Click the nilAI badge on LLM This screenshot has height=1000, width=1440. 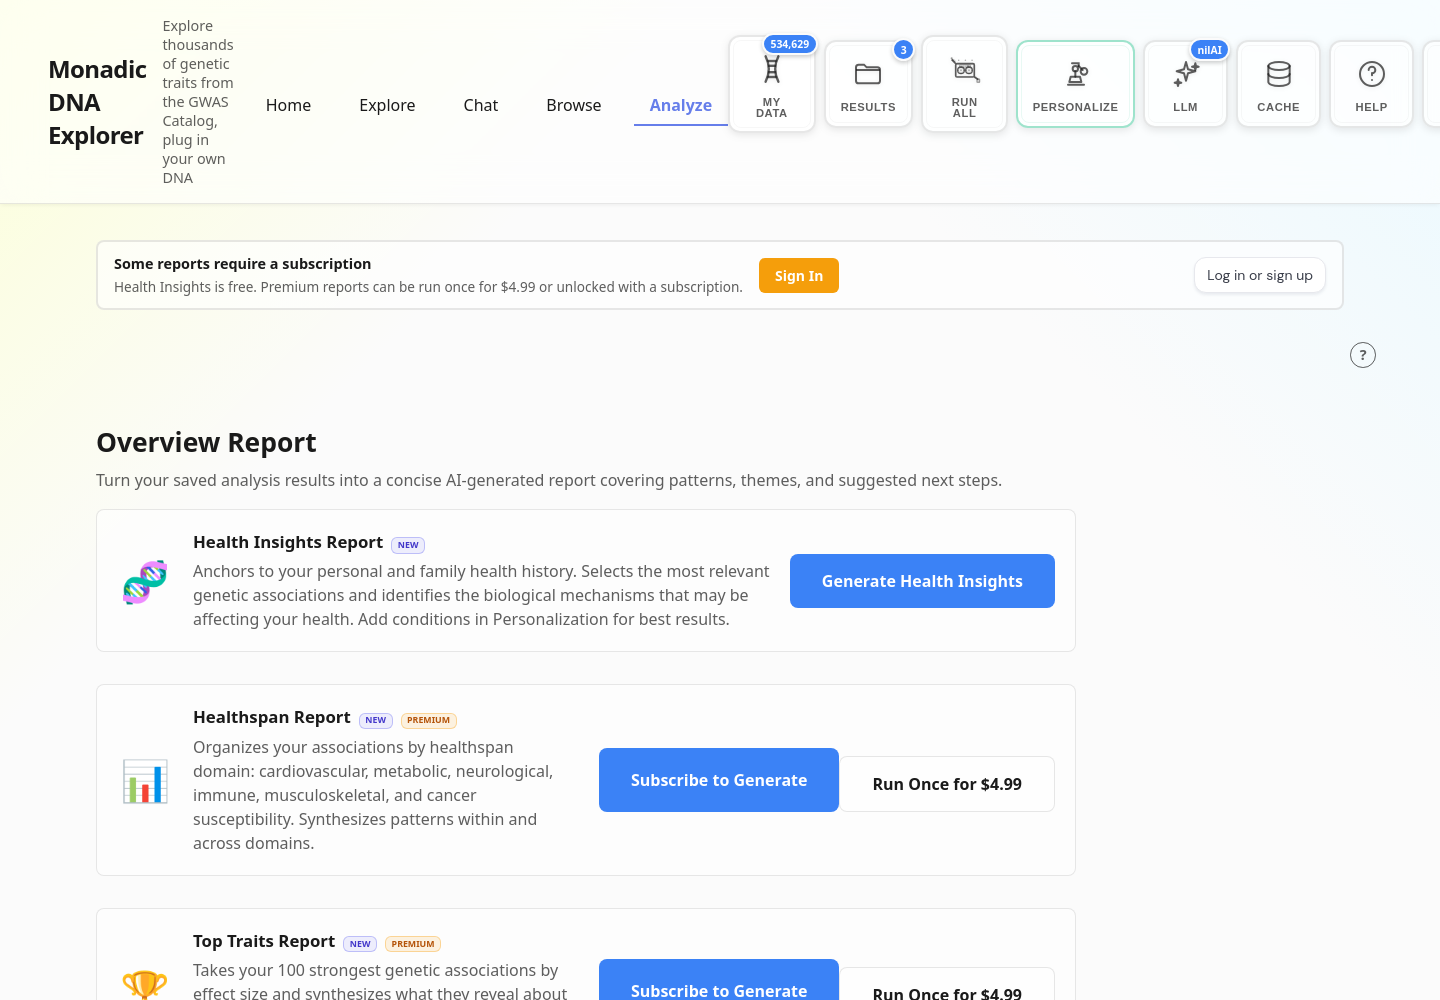point(1209,50)
